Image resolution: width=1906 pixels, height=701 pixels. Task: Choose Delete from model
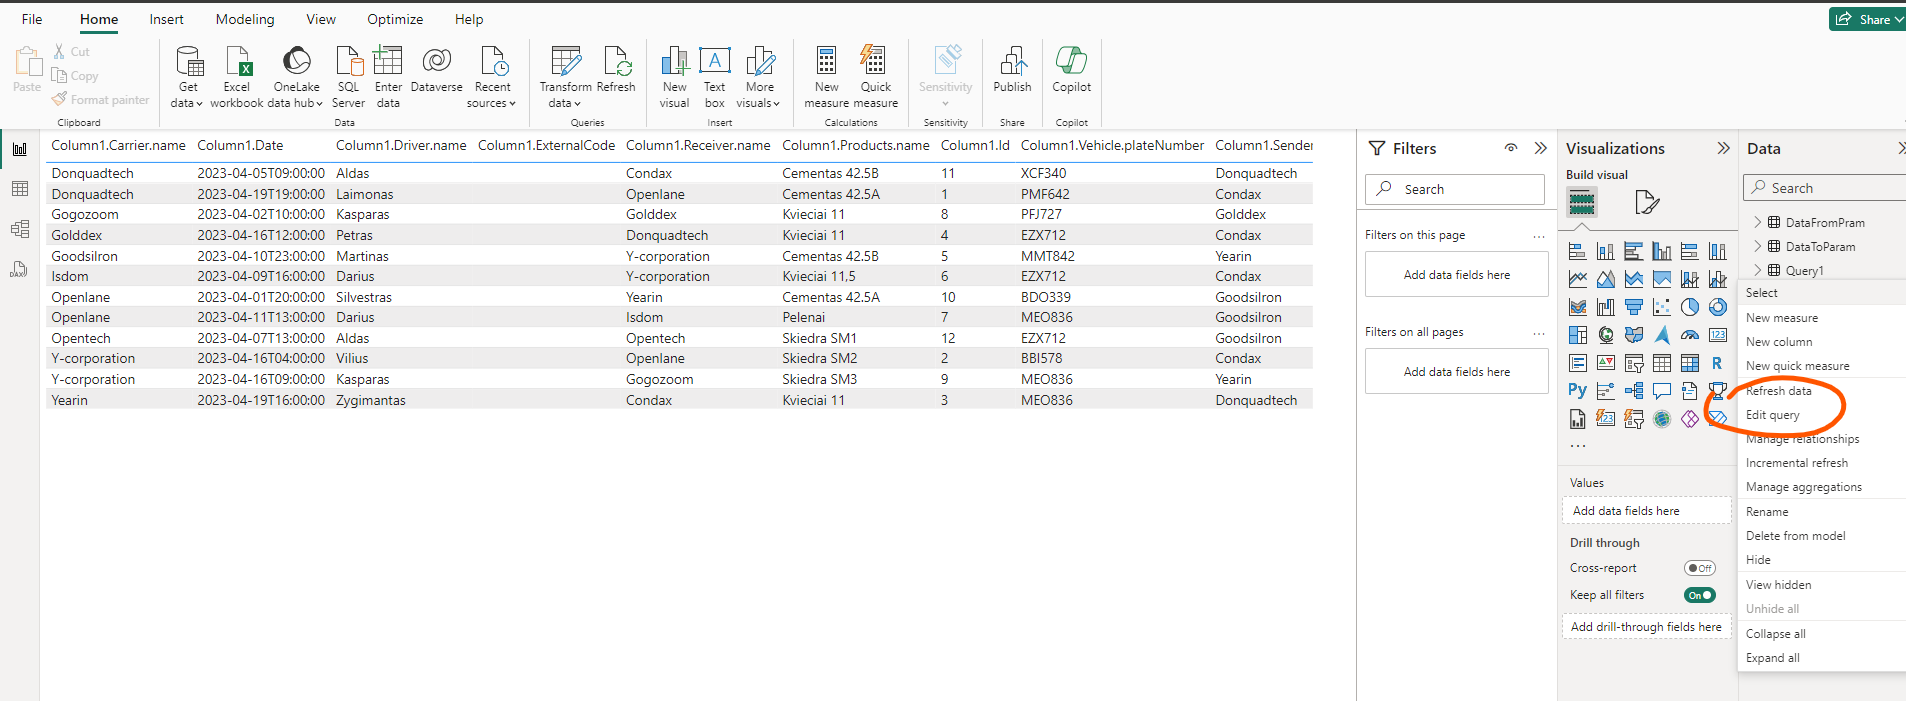(x=1796, y=536)
